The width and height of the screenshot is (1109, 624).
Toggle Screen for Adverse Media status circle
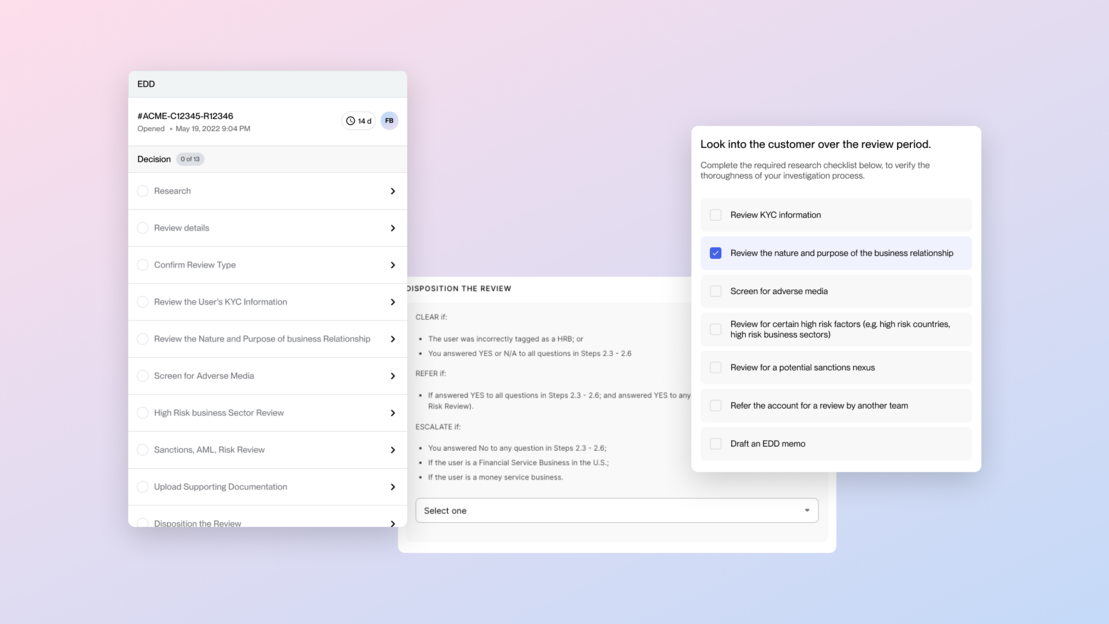(143, 376)
